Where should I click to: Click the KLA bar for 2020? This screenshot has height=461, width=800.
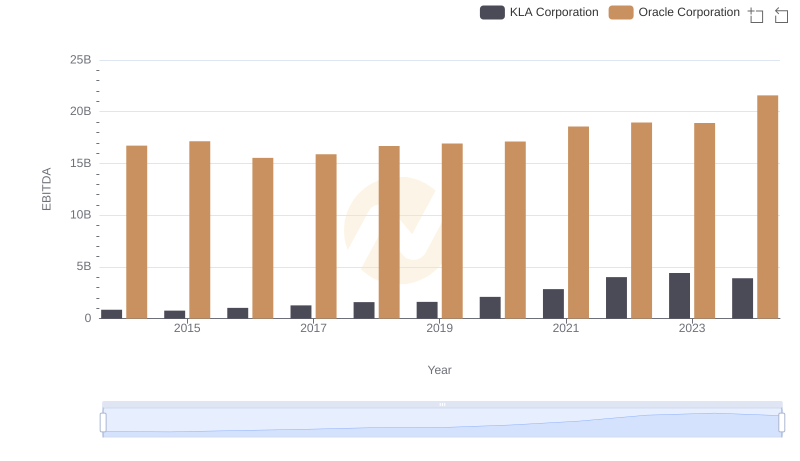click(x=490, y=308)
